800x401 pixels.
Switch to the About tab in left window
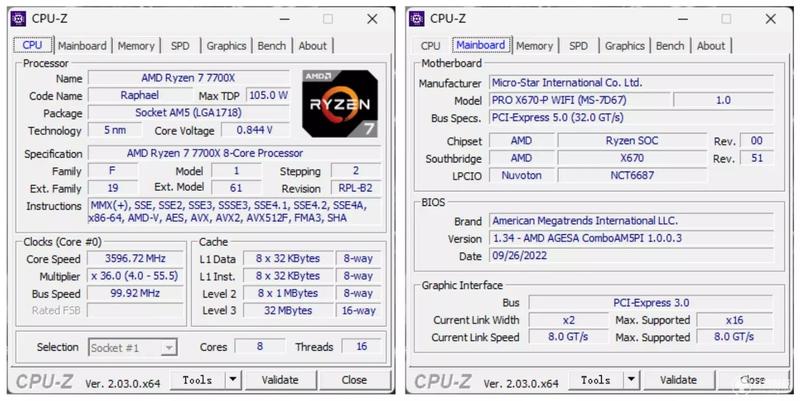pyautogui.click(x=312, y=46)
